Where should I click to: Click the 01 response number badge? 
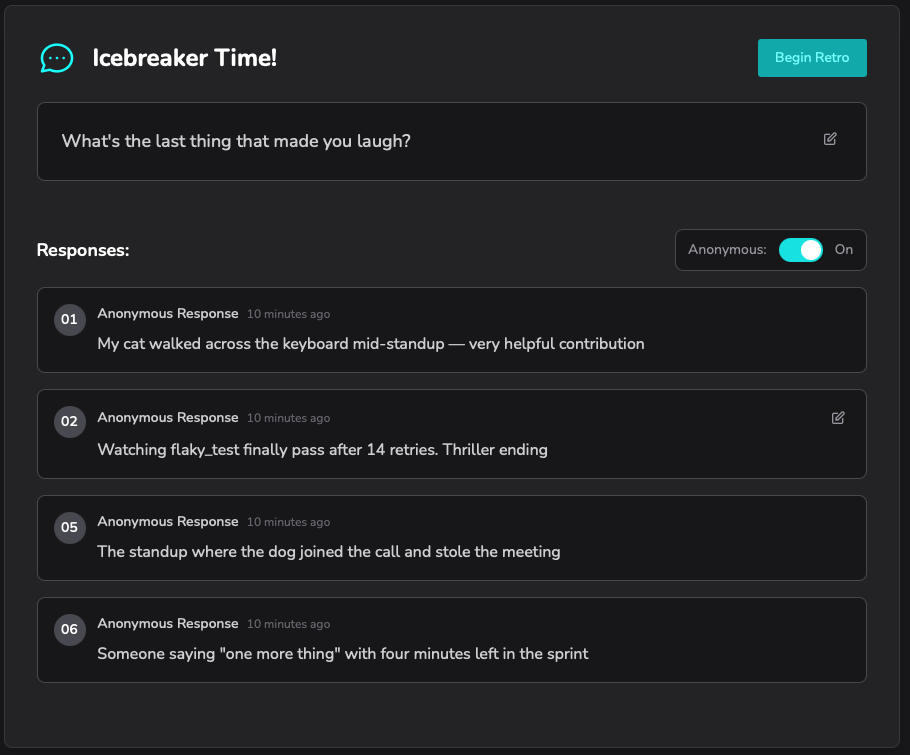tap(70, 319)
